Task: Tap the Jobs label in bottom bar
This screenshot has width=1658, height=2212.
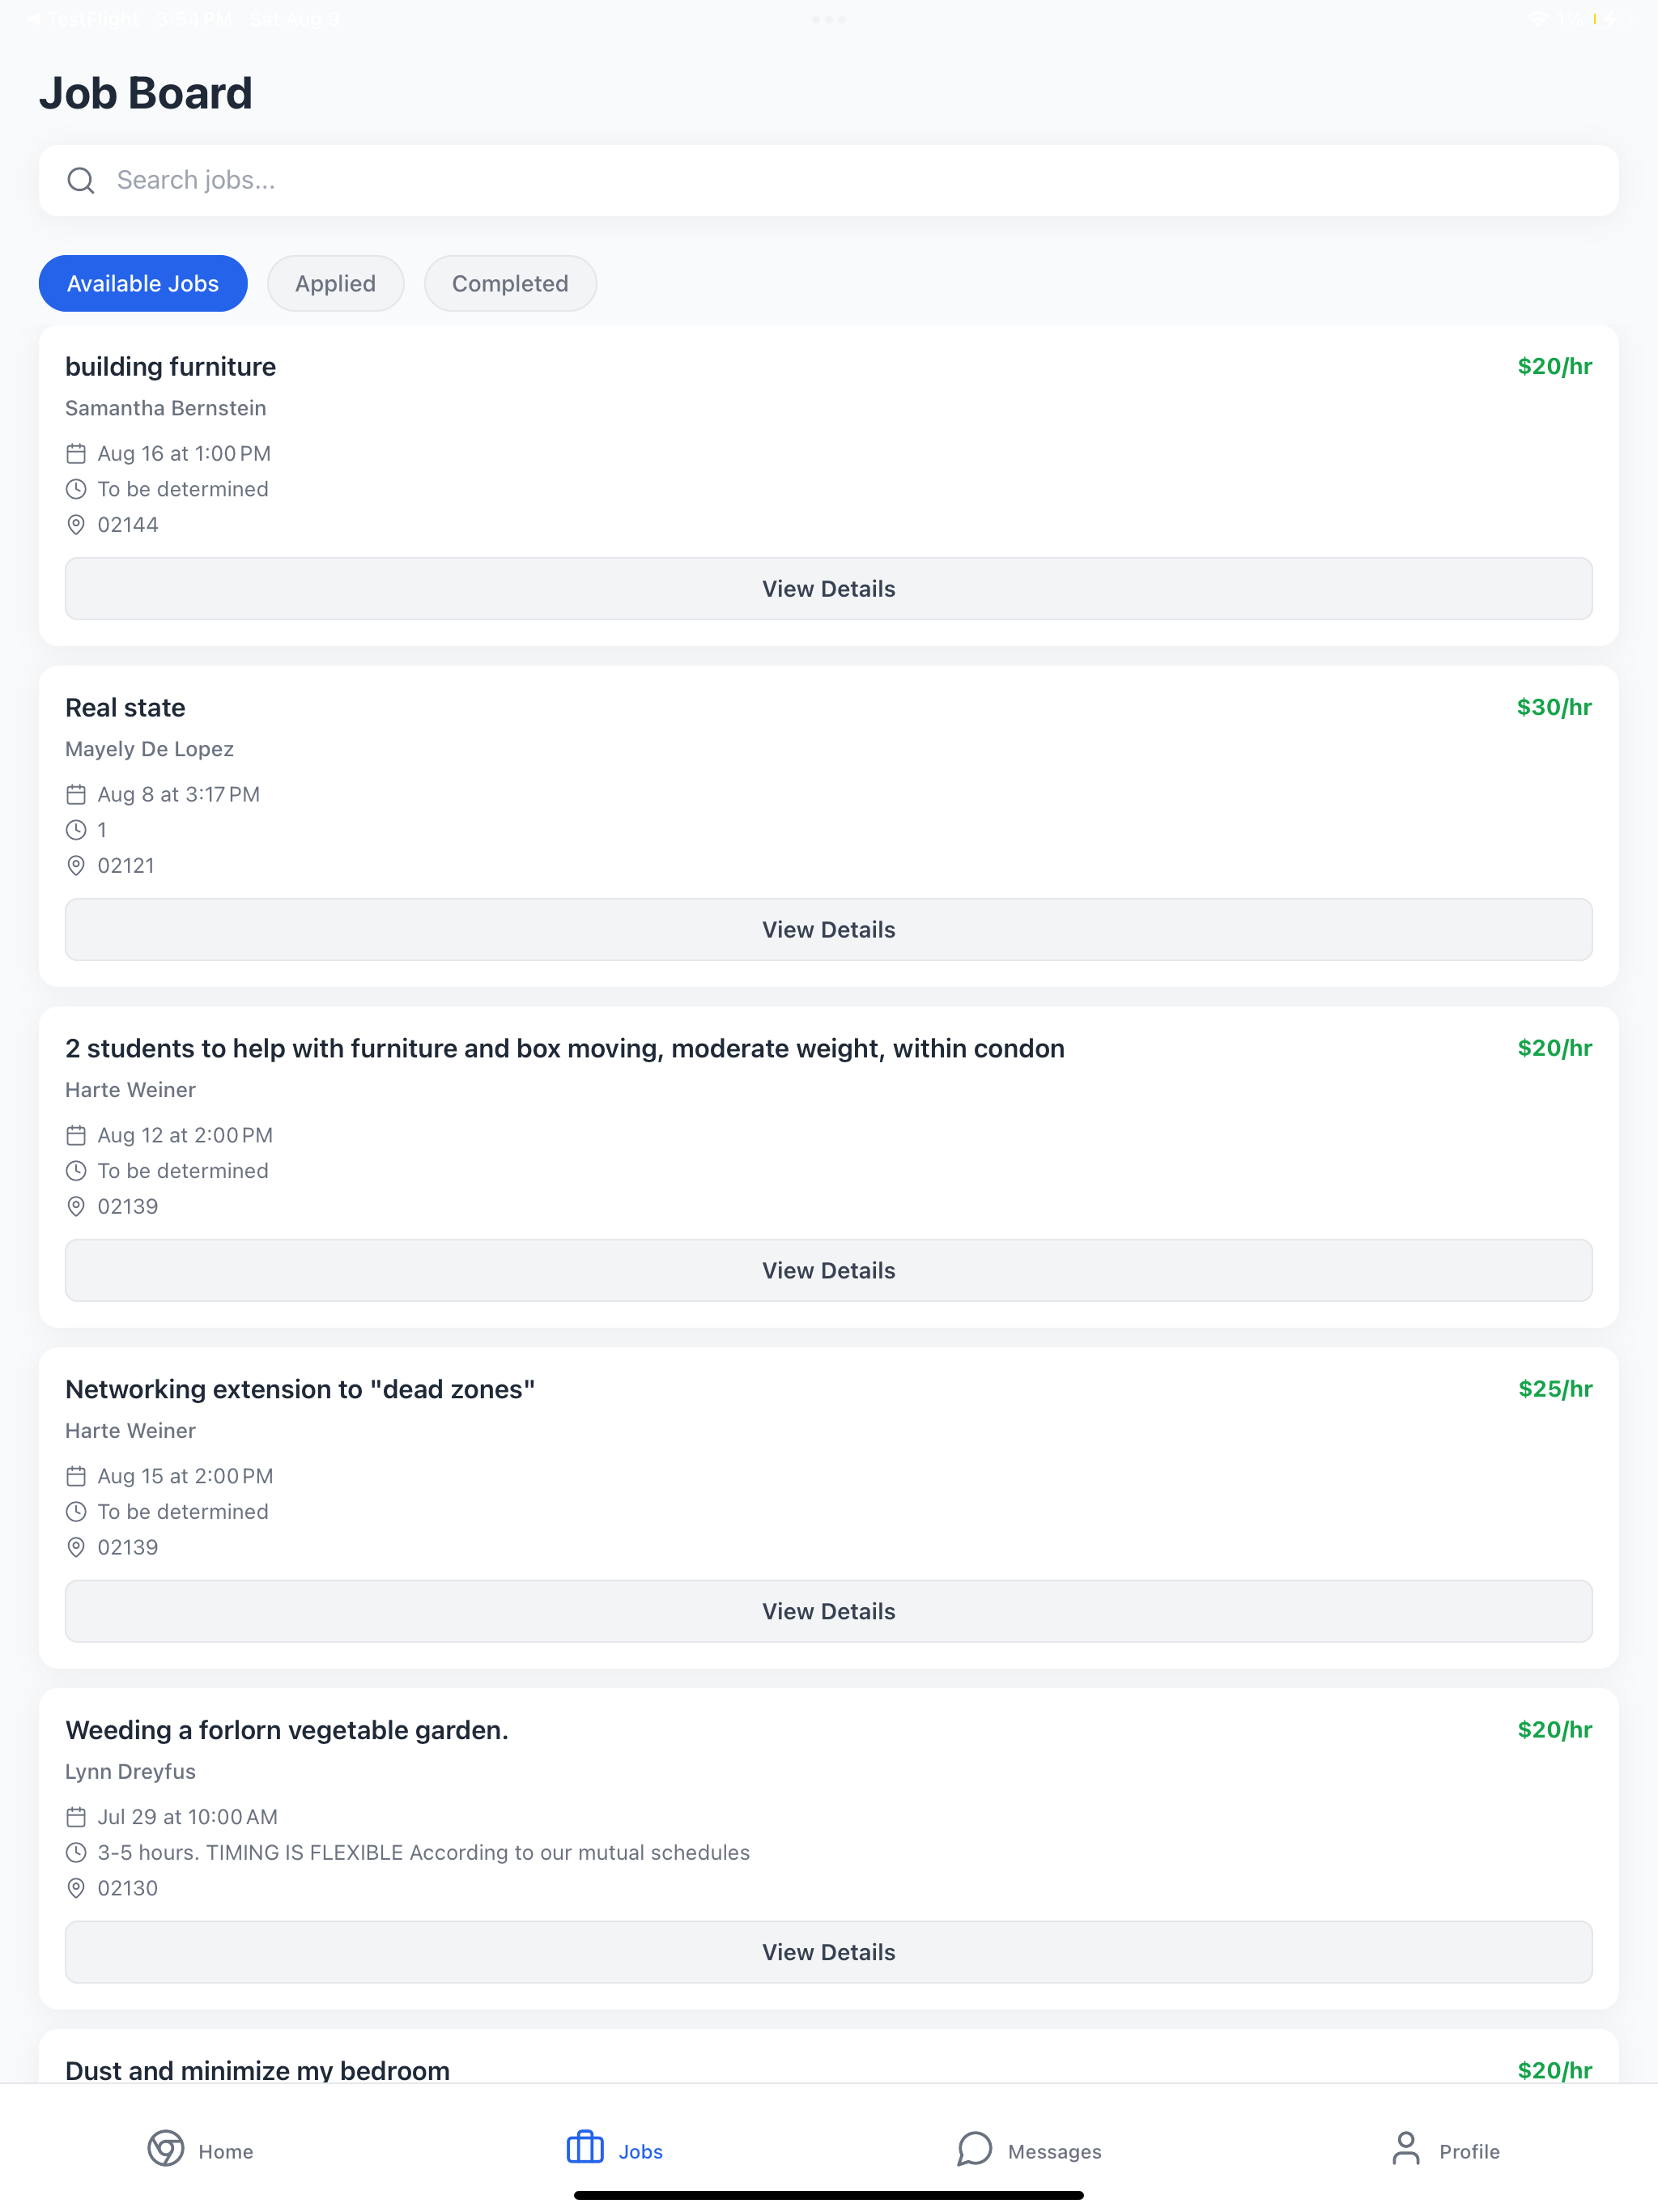Action: pos(641,2152)
